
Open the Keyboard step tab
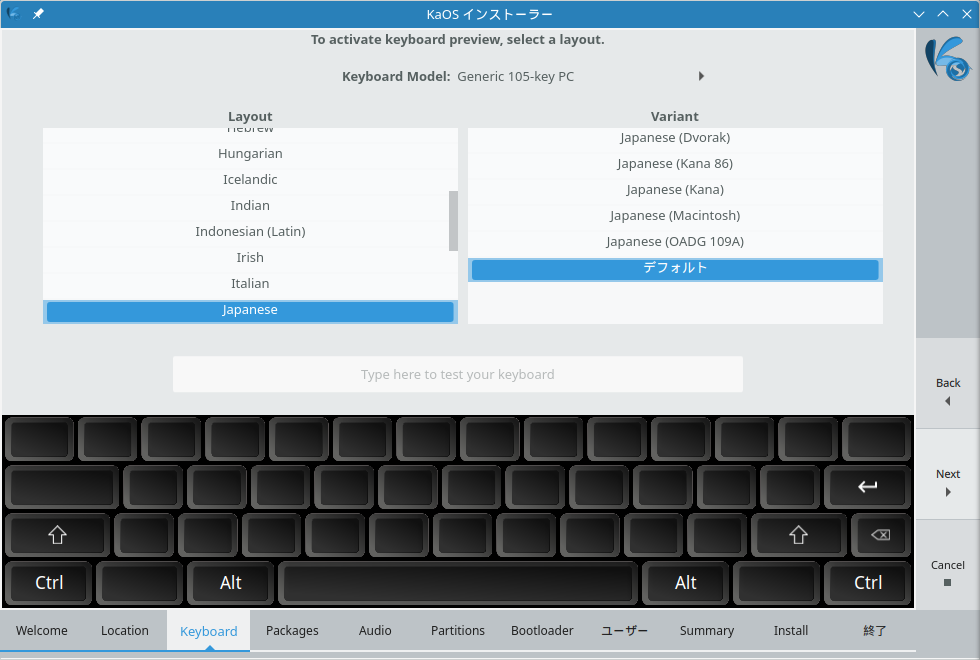point(209,631)
